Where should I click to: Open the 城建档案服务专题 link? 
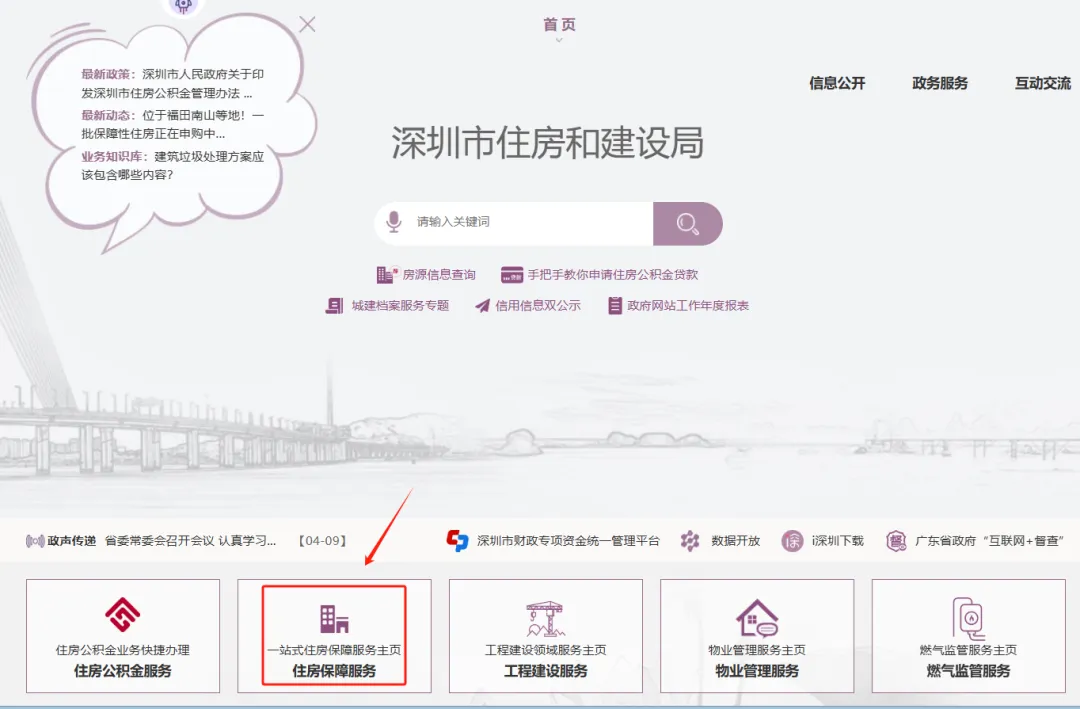coord(400,306)
